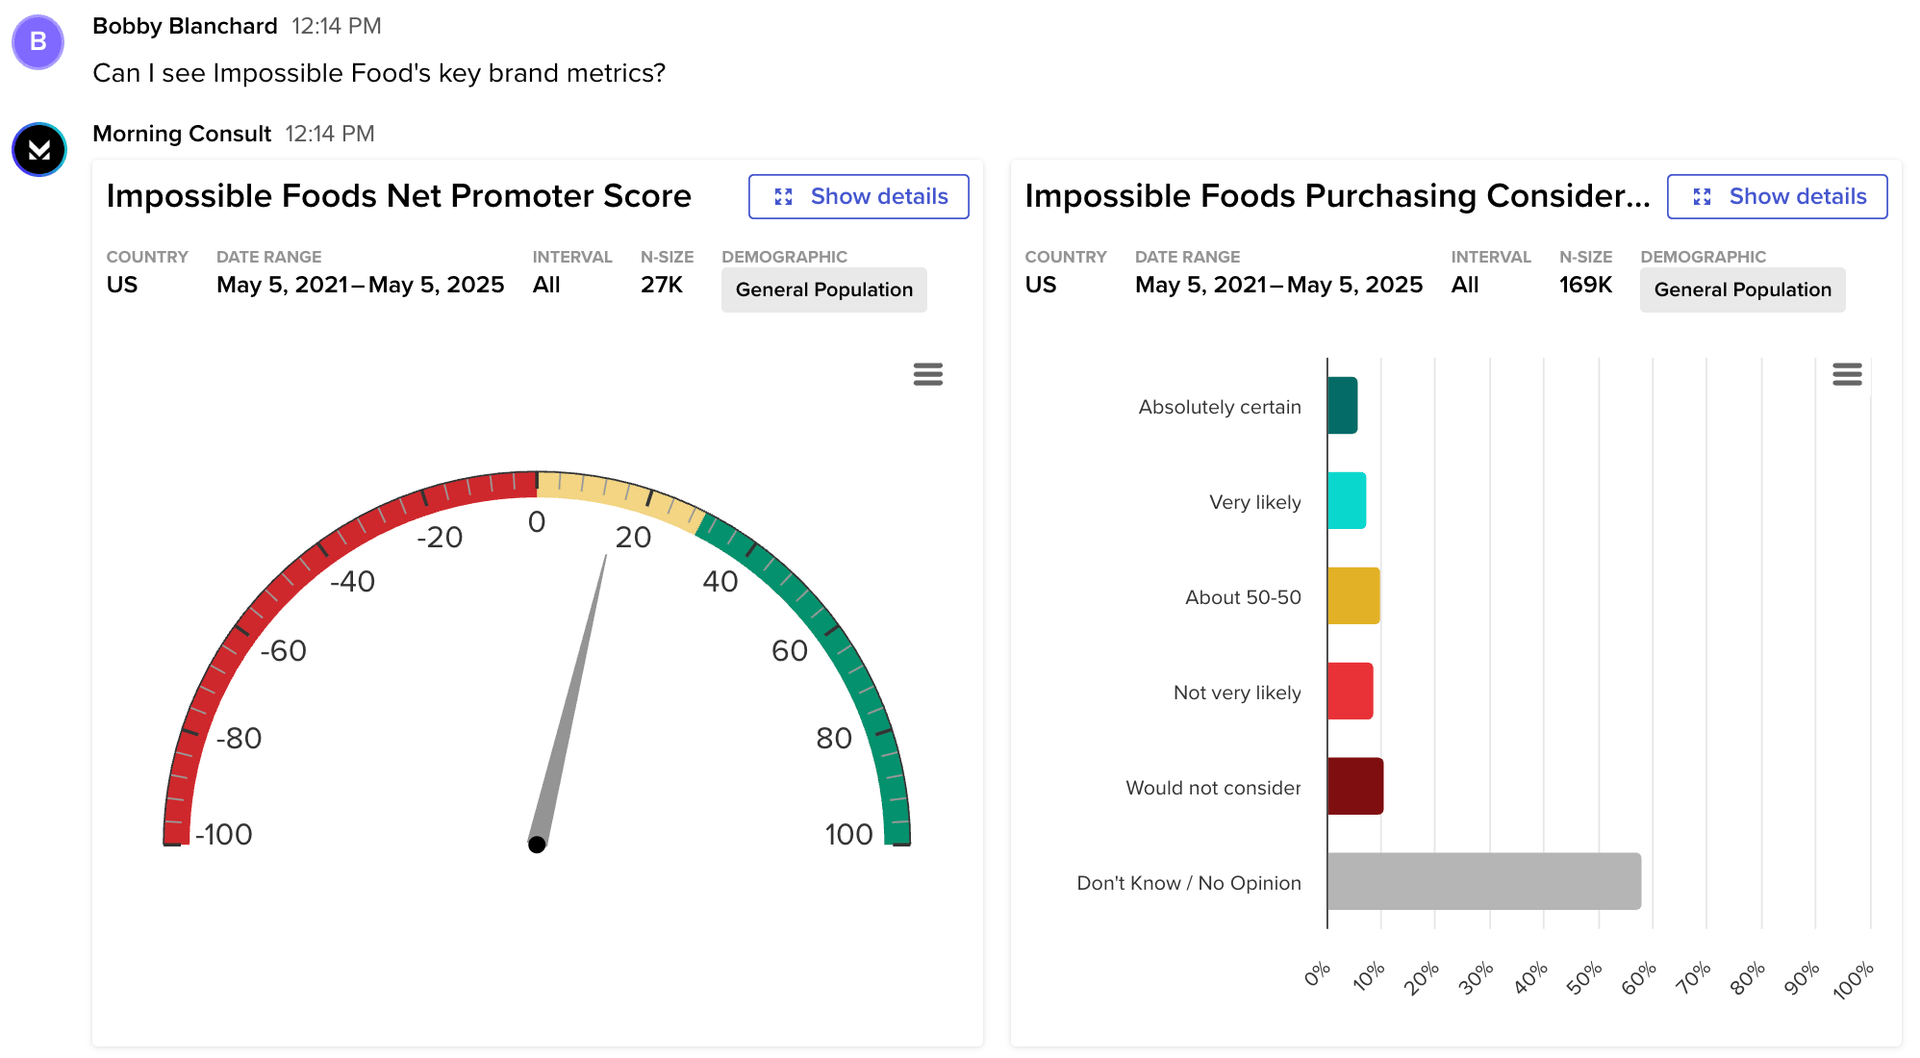This screenshot has height=1058, width=1920.
Task: Click the gauge needle on the NPS chart
Action: [571, 700]
